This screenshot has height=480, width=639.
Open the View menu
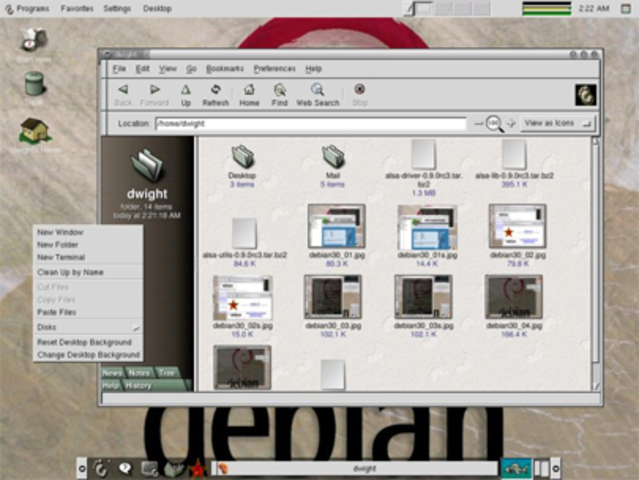pos(167,68)
